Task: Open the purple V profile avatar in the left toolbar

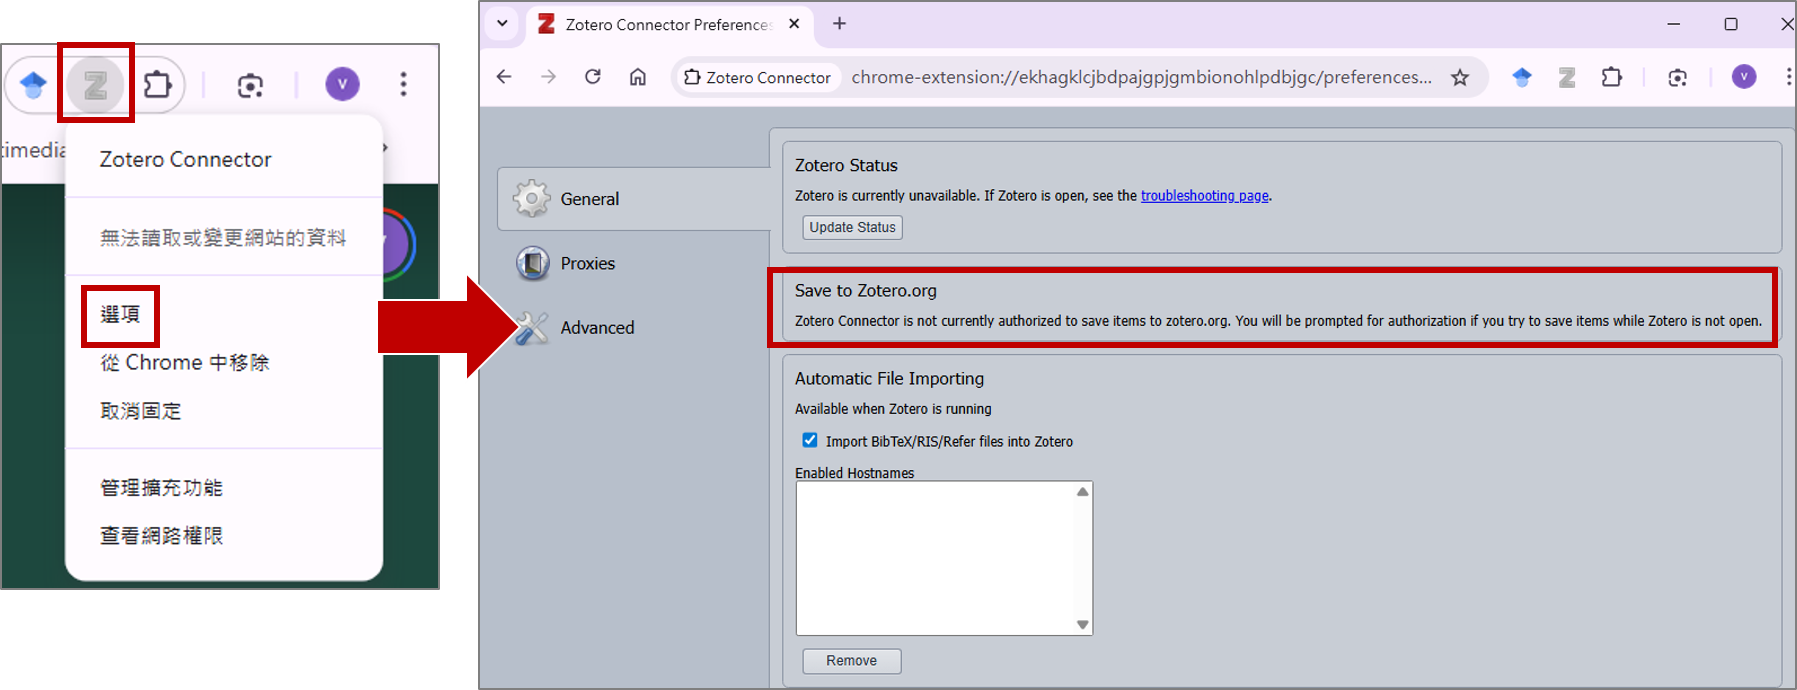Action: 342,84
